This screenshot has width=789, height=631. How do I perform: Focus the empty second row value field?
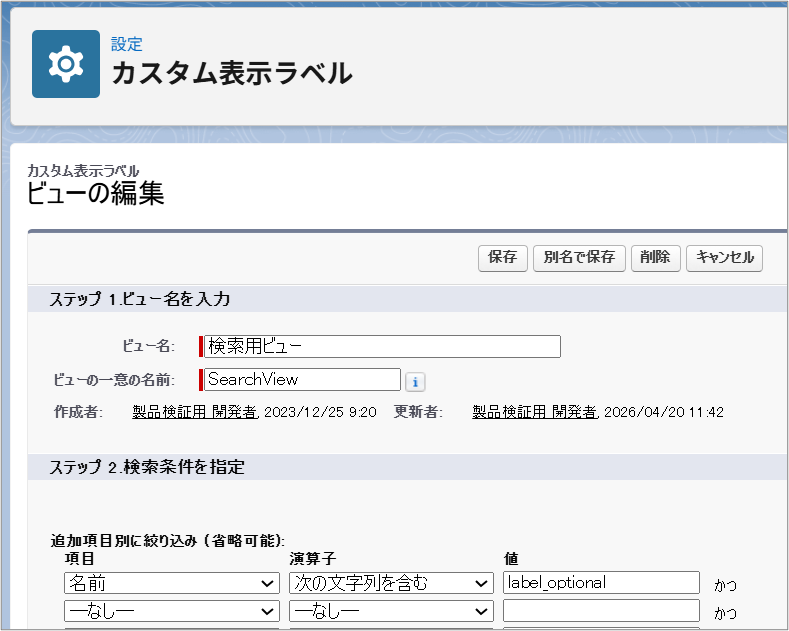click(x=601, y=611)
